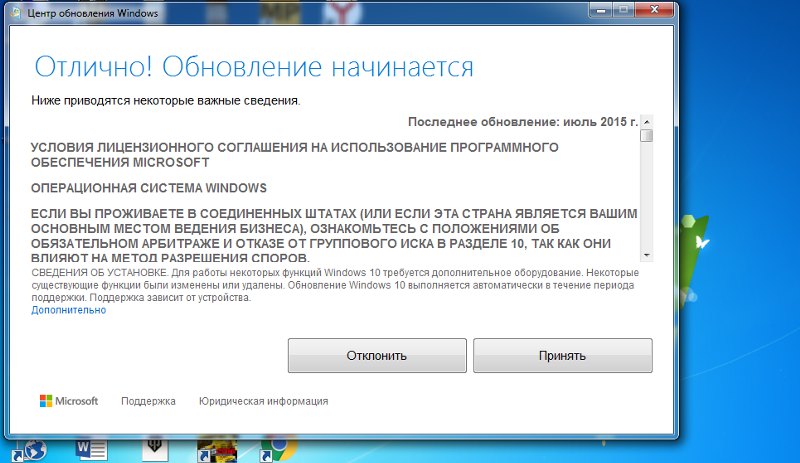
Task: Click the license scrollbar down arrow
Action: (646, 255)
